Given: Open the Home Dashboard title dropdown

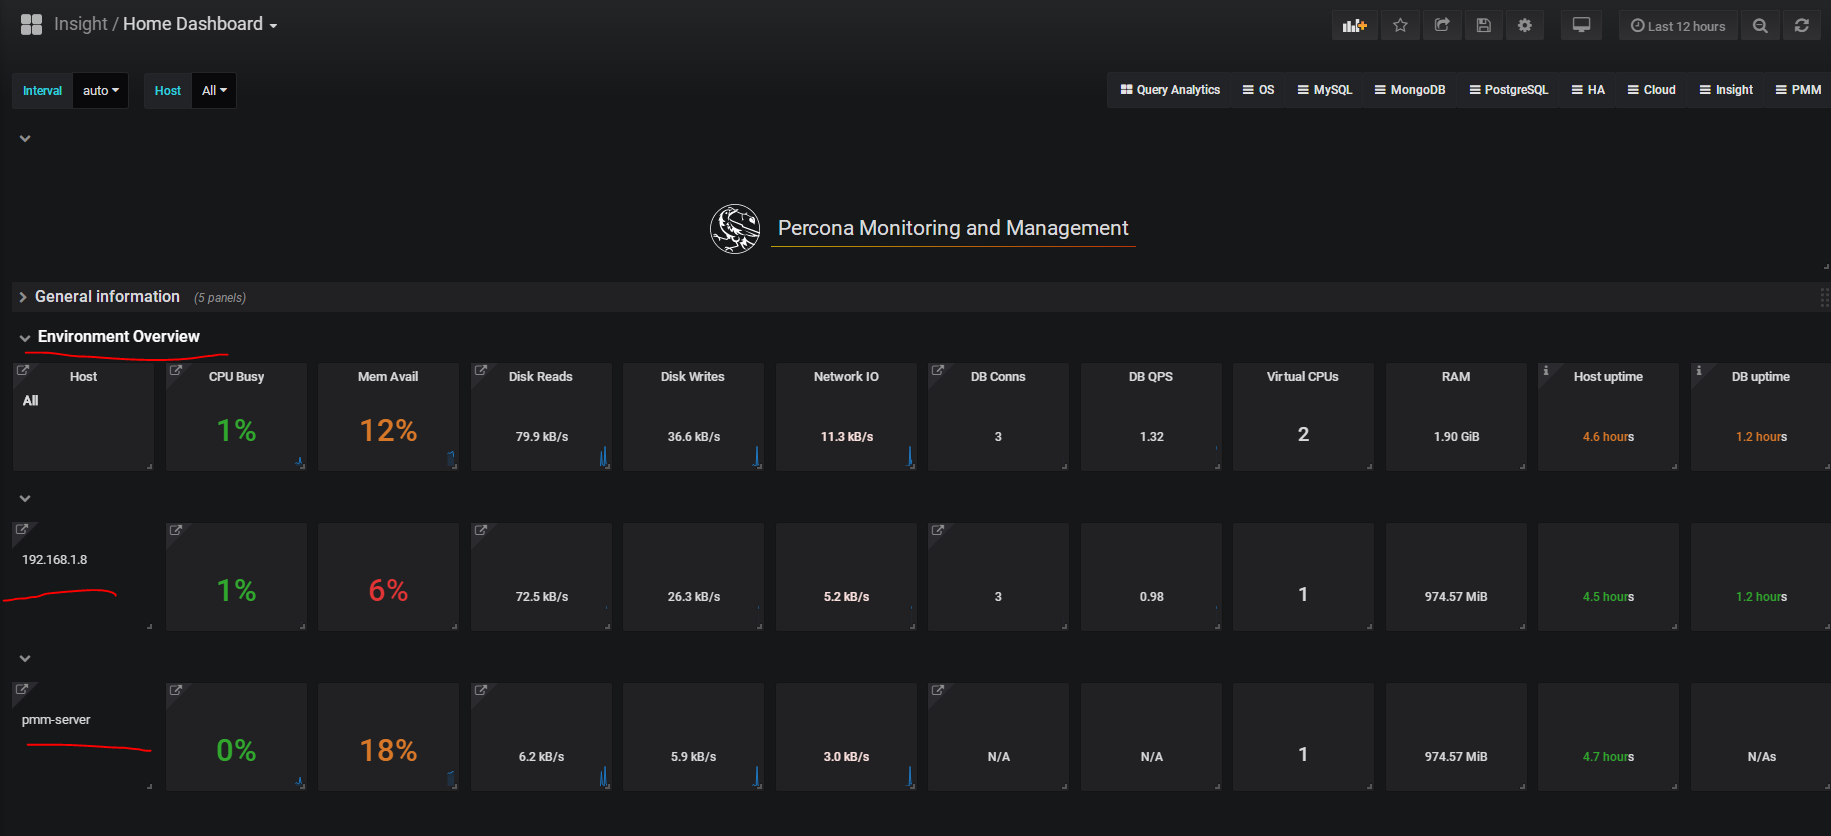Looking at the screenshot, I should click(200, 24).
